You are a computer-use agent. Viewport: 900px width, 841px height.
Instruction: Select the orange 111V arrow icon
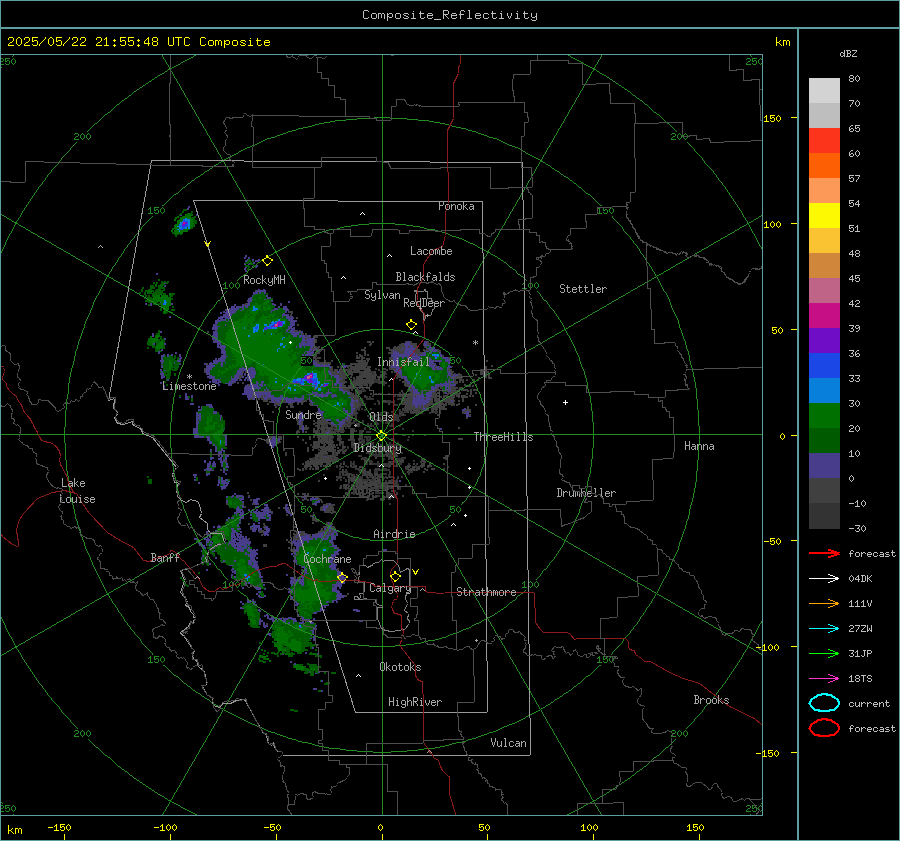tap(824, 603)
